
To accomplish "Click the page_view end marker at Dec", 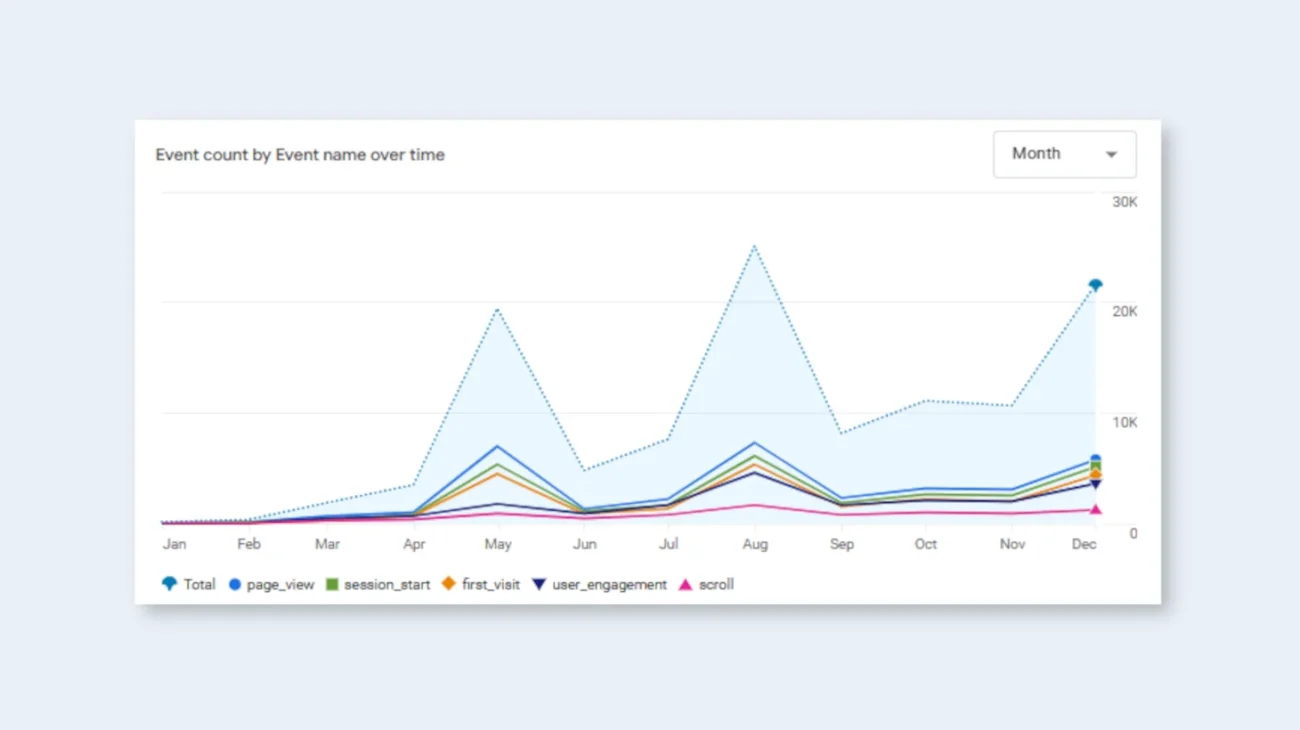I will [1095, 460].
